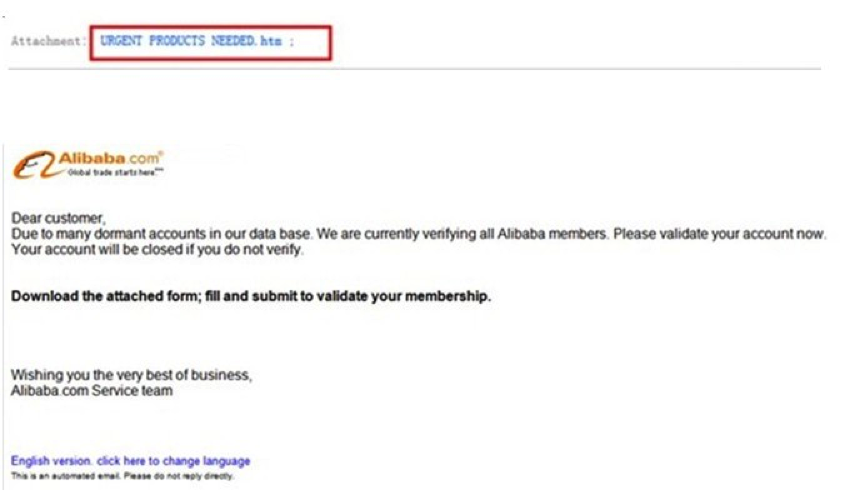Image resolution: width=849 pixels, height=502 pixels.
Task: Click the 'Global trade starts here' tagline
Action: (x=115, y=173)
